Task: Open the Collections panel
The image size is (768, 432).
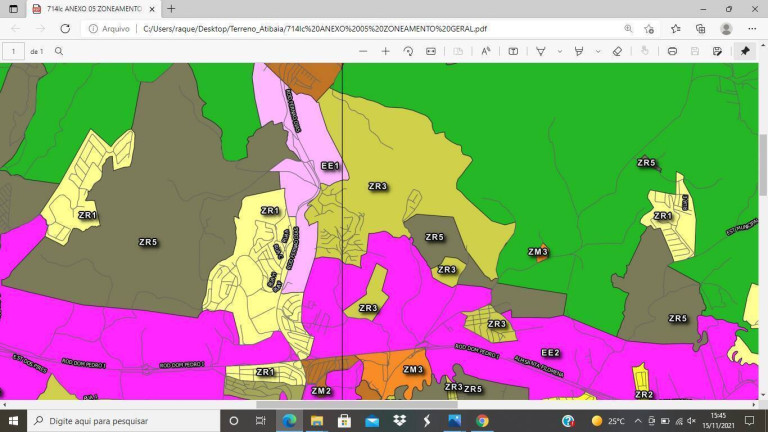Action: click(700, 28)
